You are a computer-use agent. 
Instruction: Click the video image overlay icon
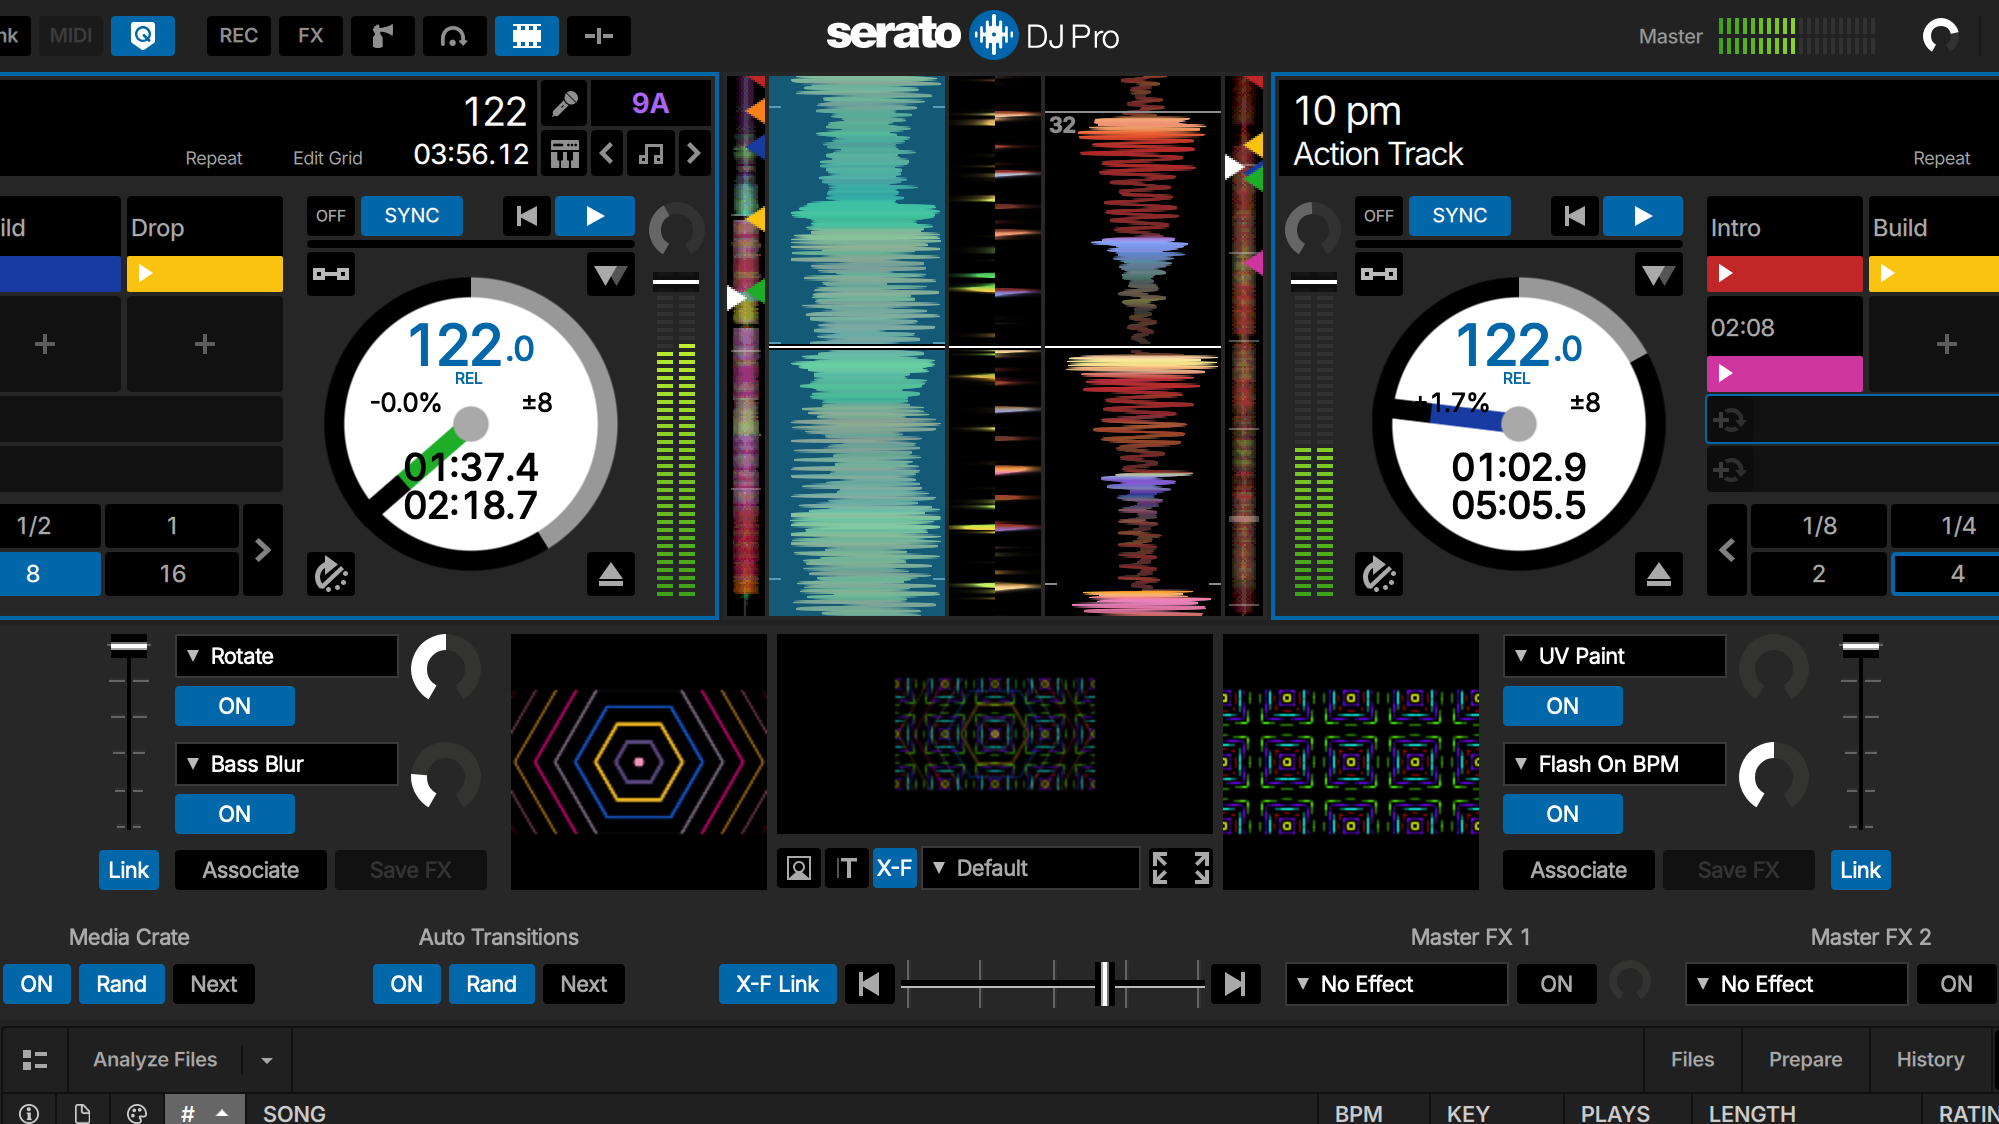(x=799, y=868)
